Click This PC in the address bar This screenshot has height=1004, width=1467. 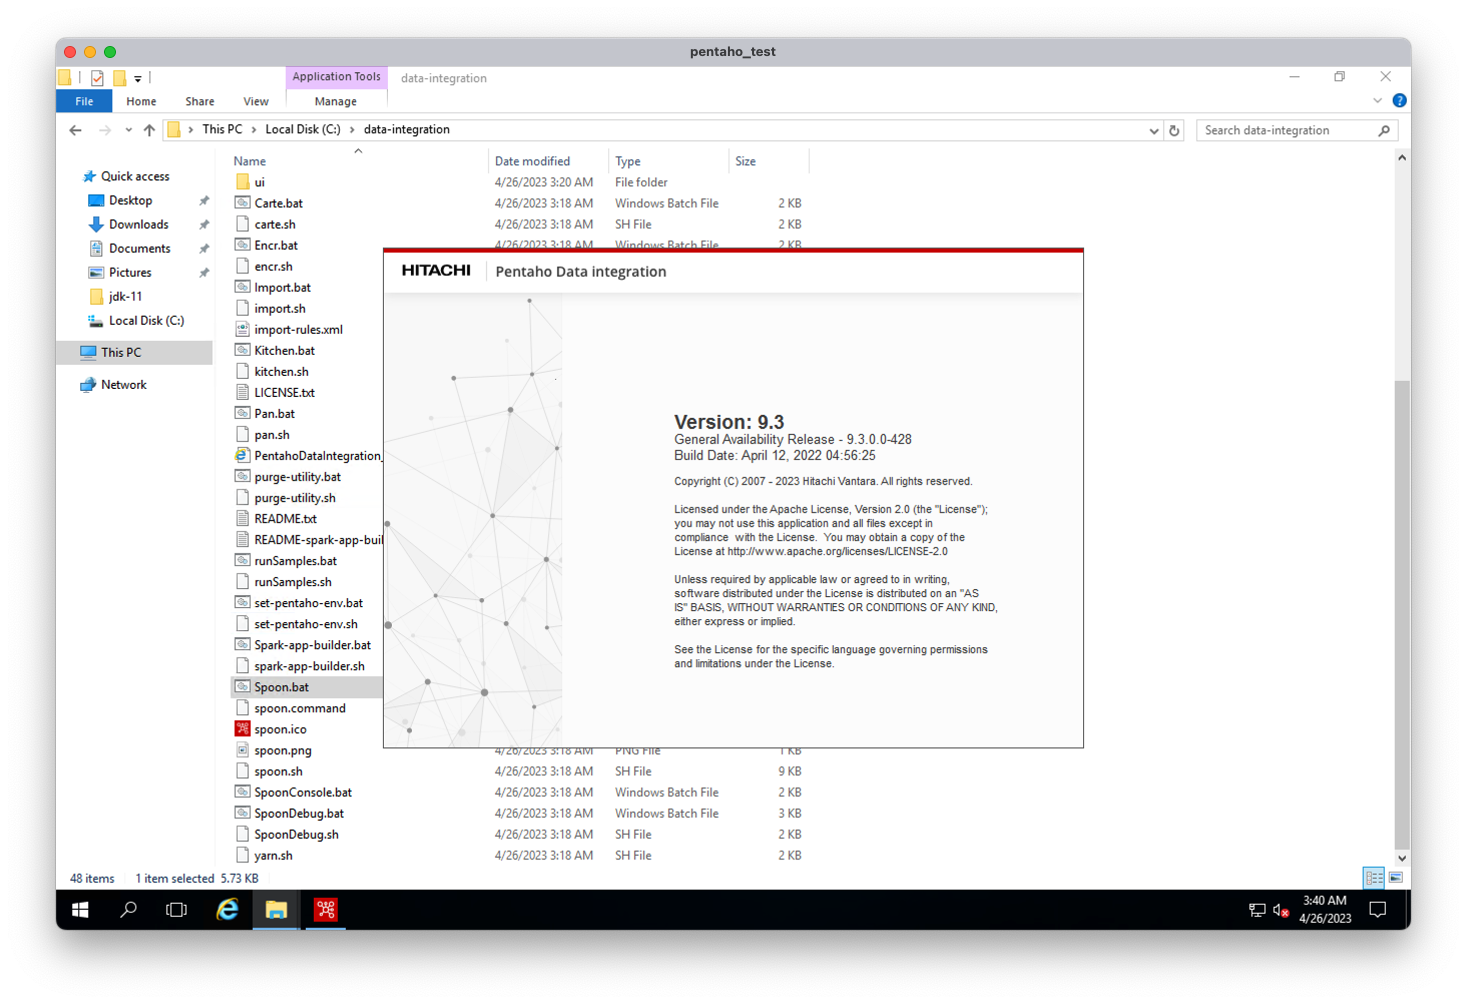222,129
